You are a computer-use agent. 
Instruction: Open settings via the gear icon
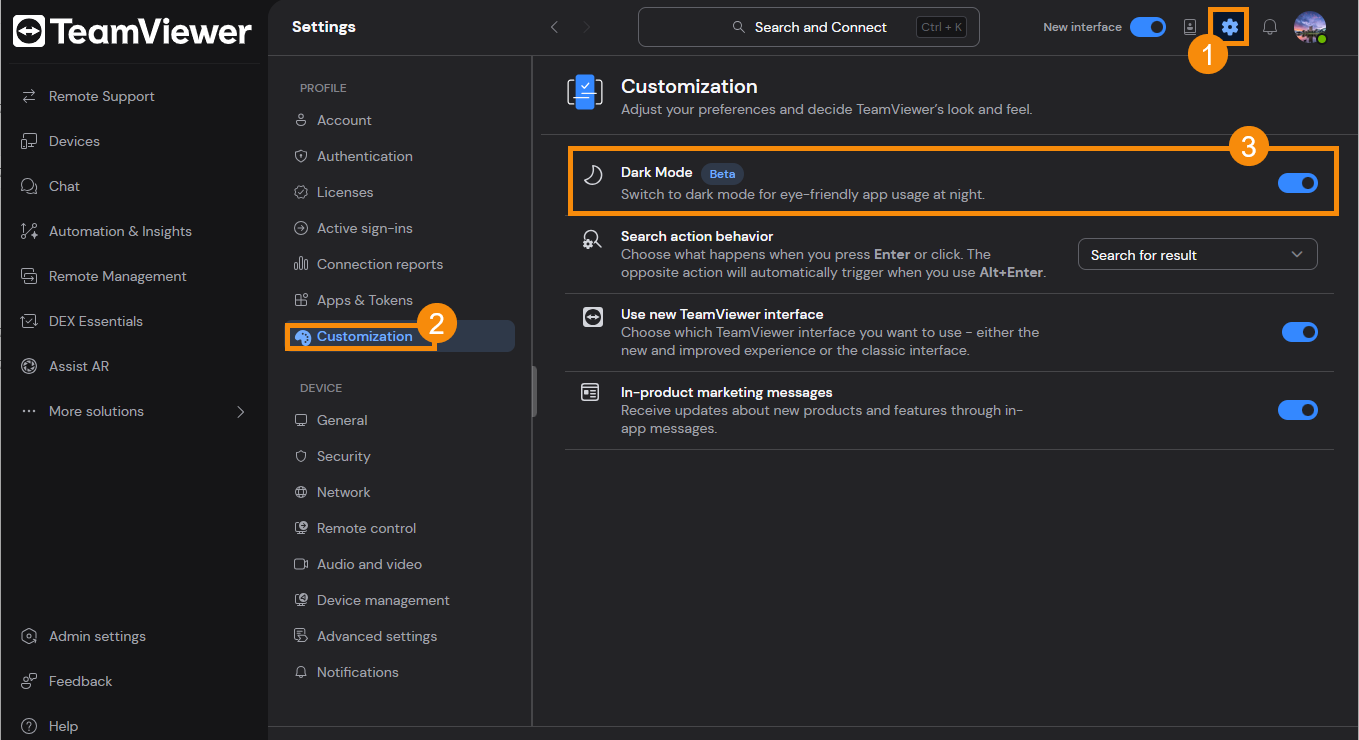click(1230, 27)
